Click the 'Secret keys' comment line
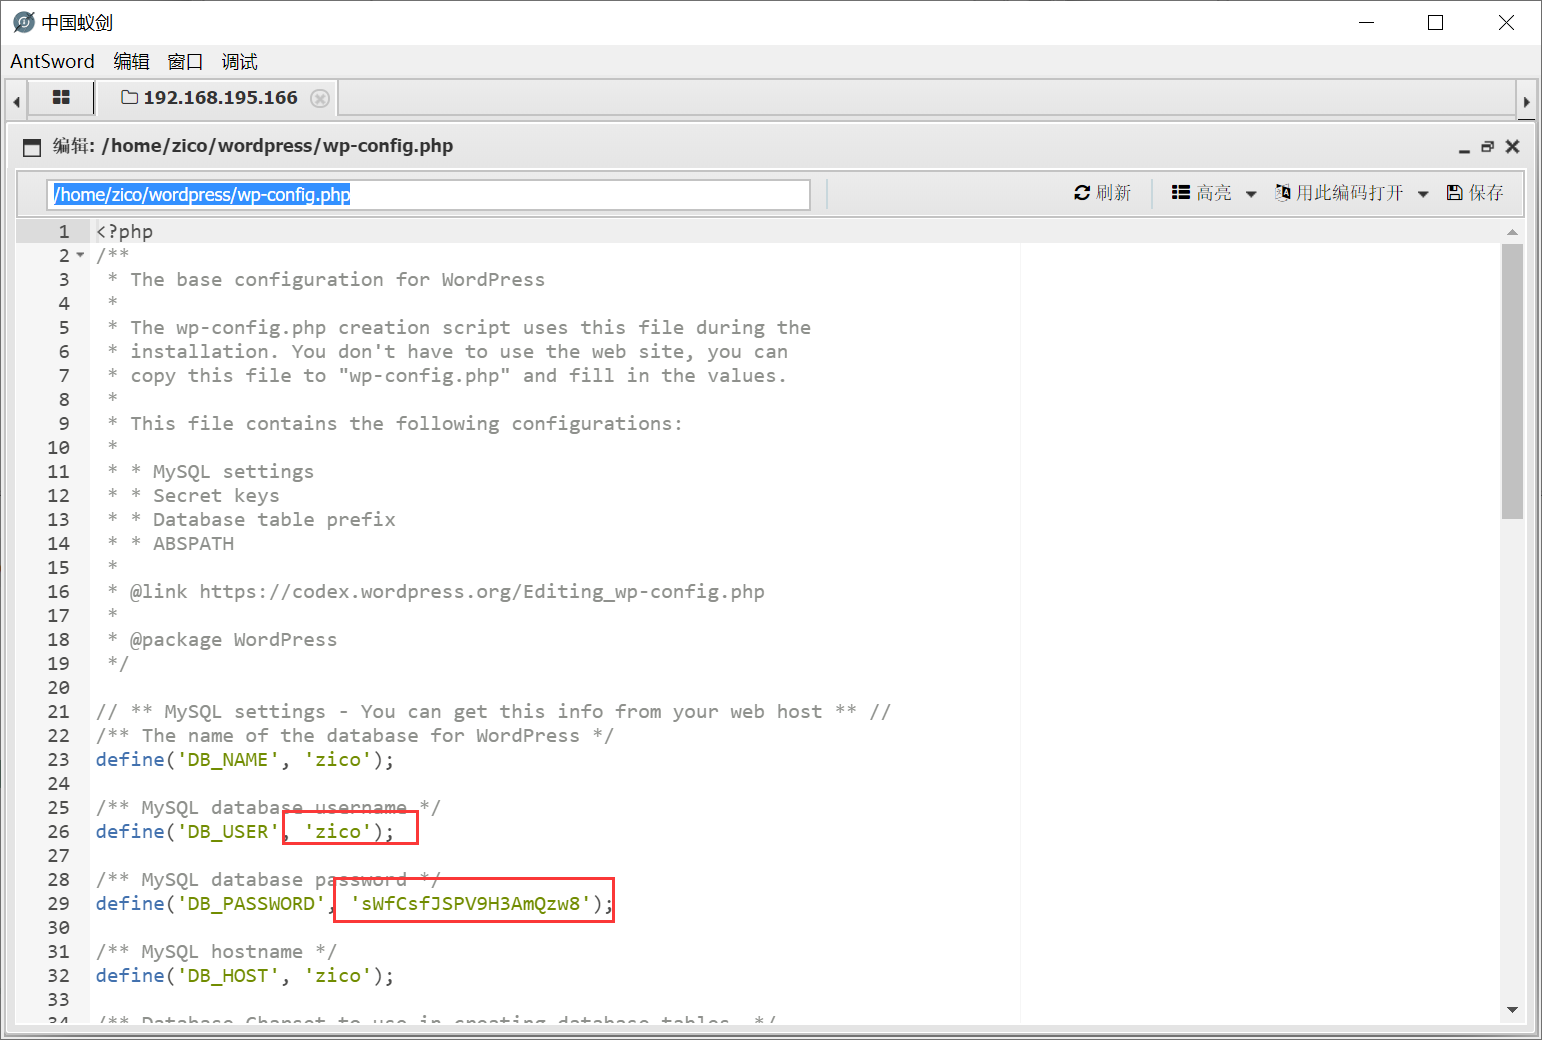Screen dimensions: 1542x1040 pyautogui.click(x=216, y=495)
